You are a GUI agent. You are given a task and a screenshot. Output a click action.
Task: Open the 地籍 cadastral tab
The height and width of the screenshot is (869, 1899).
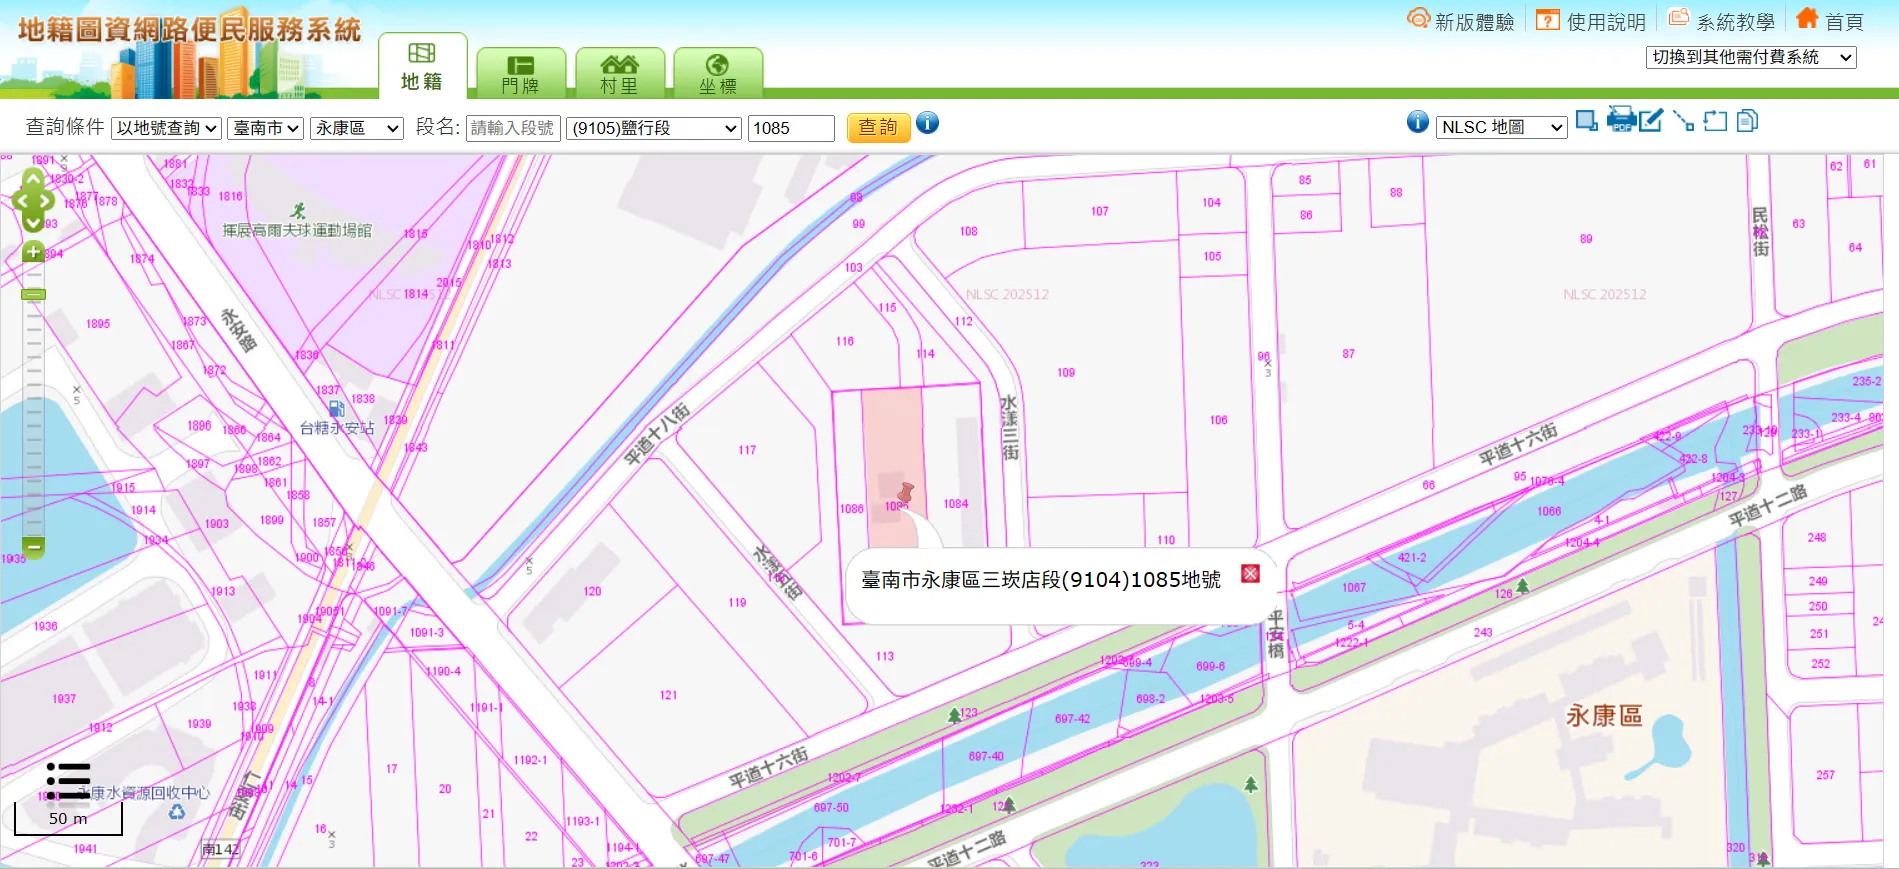point(422,66)
